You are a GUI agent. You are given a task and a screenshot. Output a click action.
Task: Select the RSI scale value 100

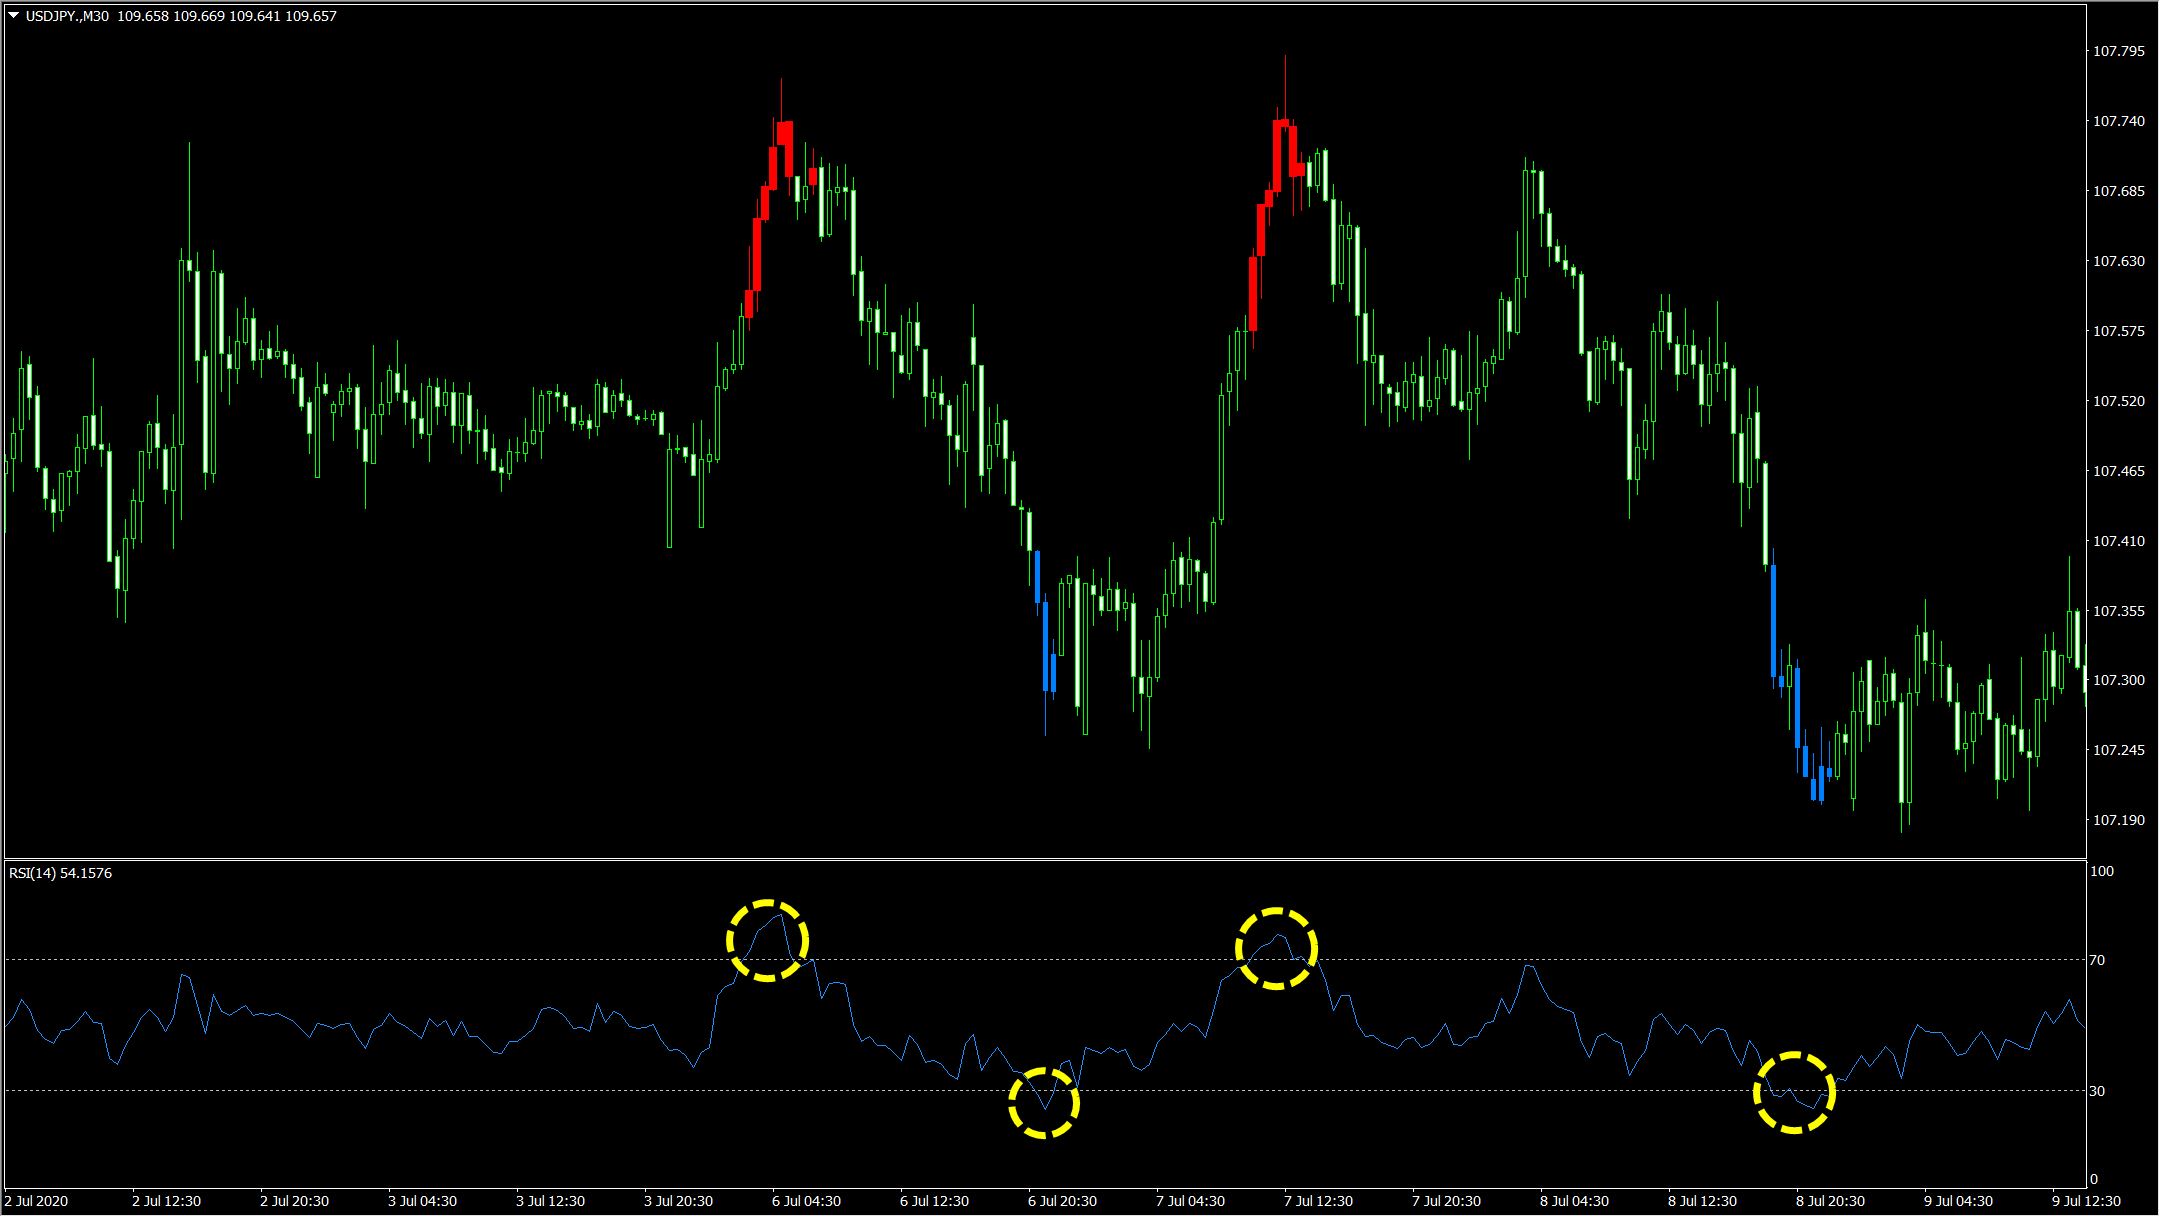(2102, 871)
